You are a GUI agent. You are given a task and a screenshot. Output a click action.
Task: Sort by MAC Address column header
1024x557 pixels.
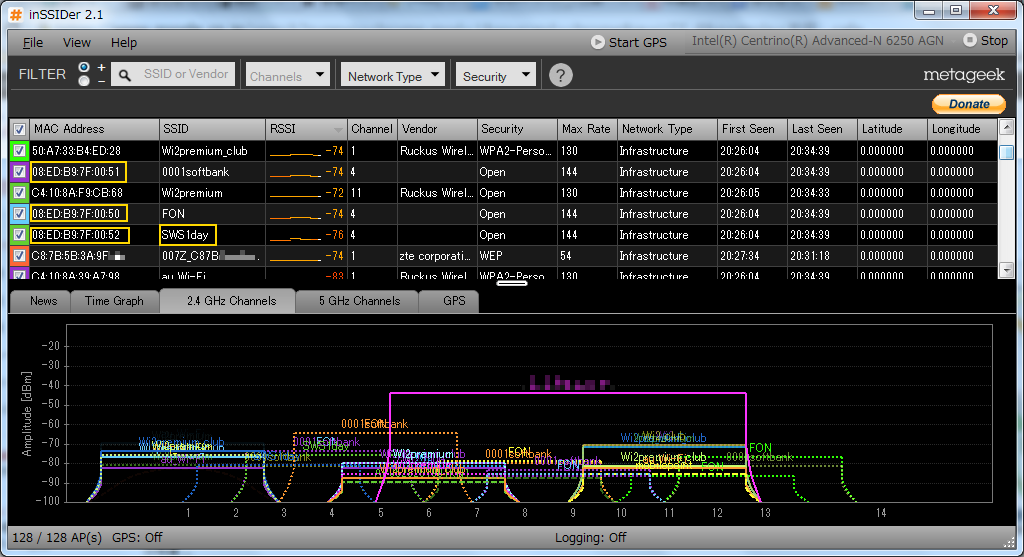(x=94, y=129)
